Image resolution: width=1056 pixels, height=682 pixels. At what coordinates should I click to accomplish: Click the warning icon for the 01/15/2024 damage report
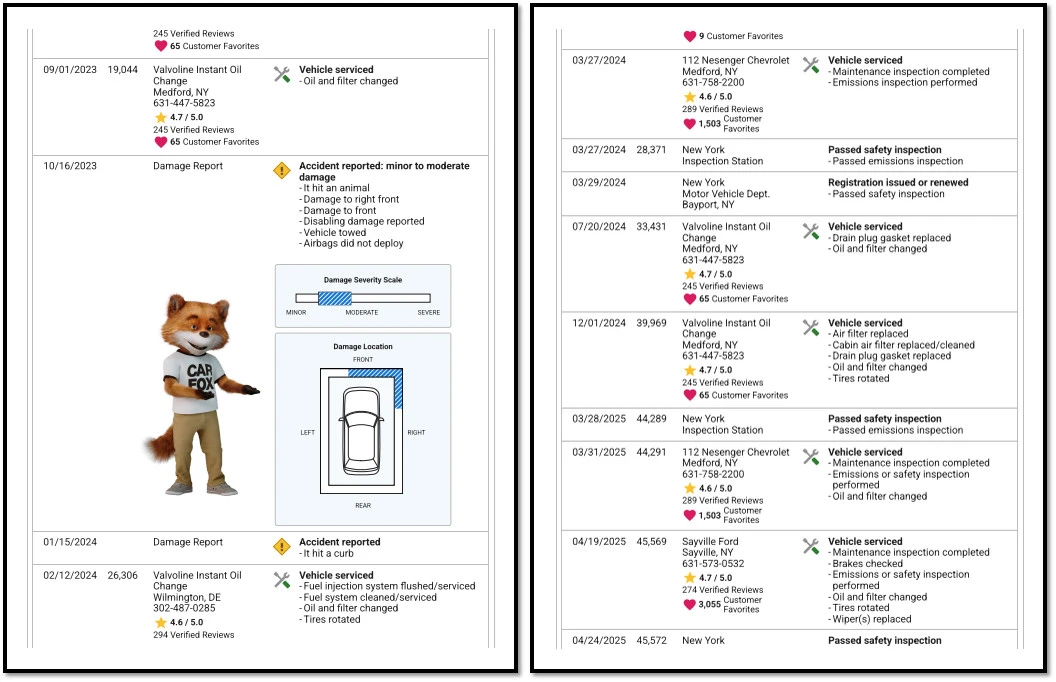pos(282,547)
